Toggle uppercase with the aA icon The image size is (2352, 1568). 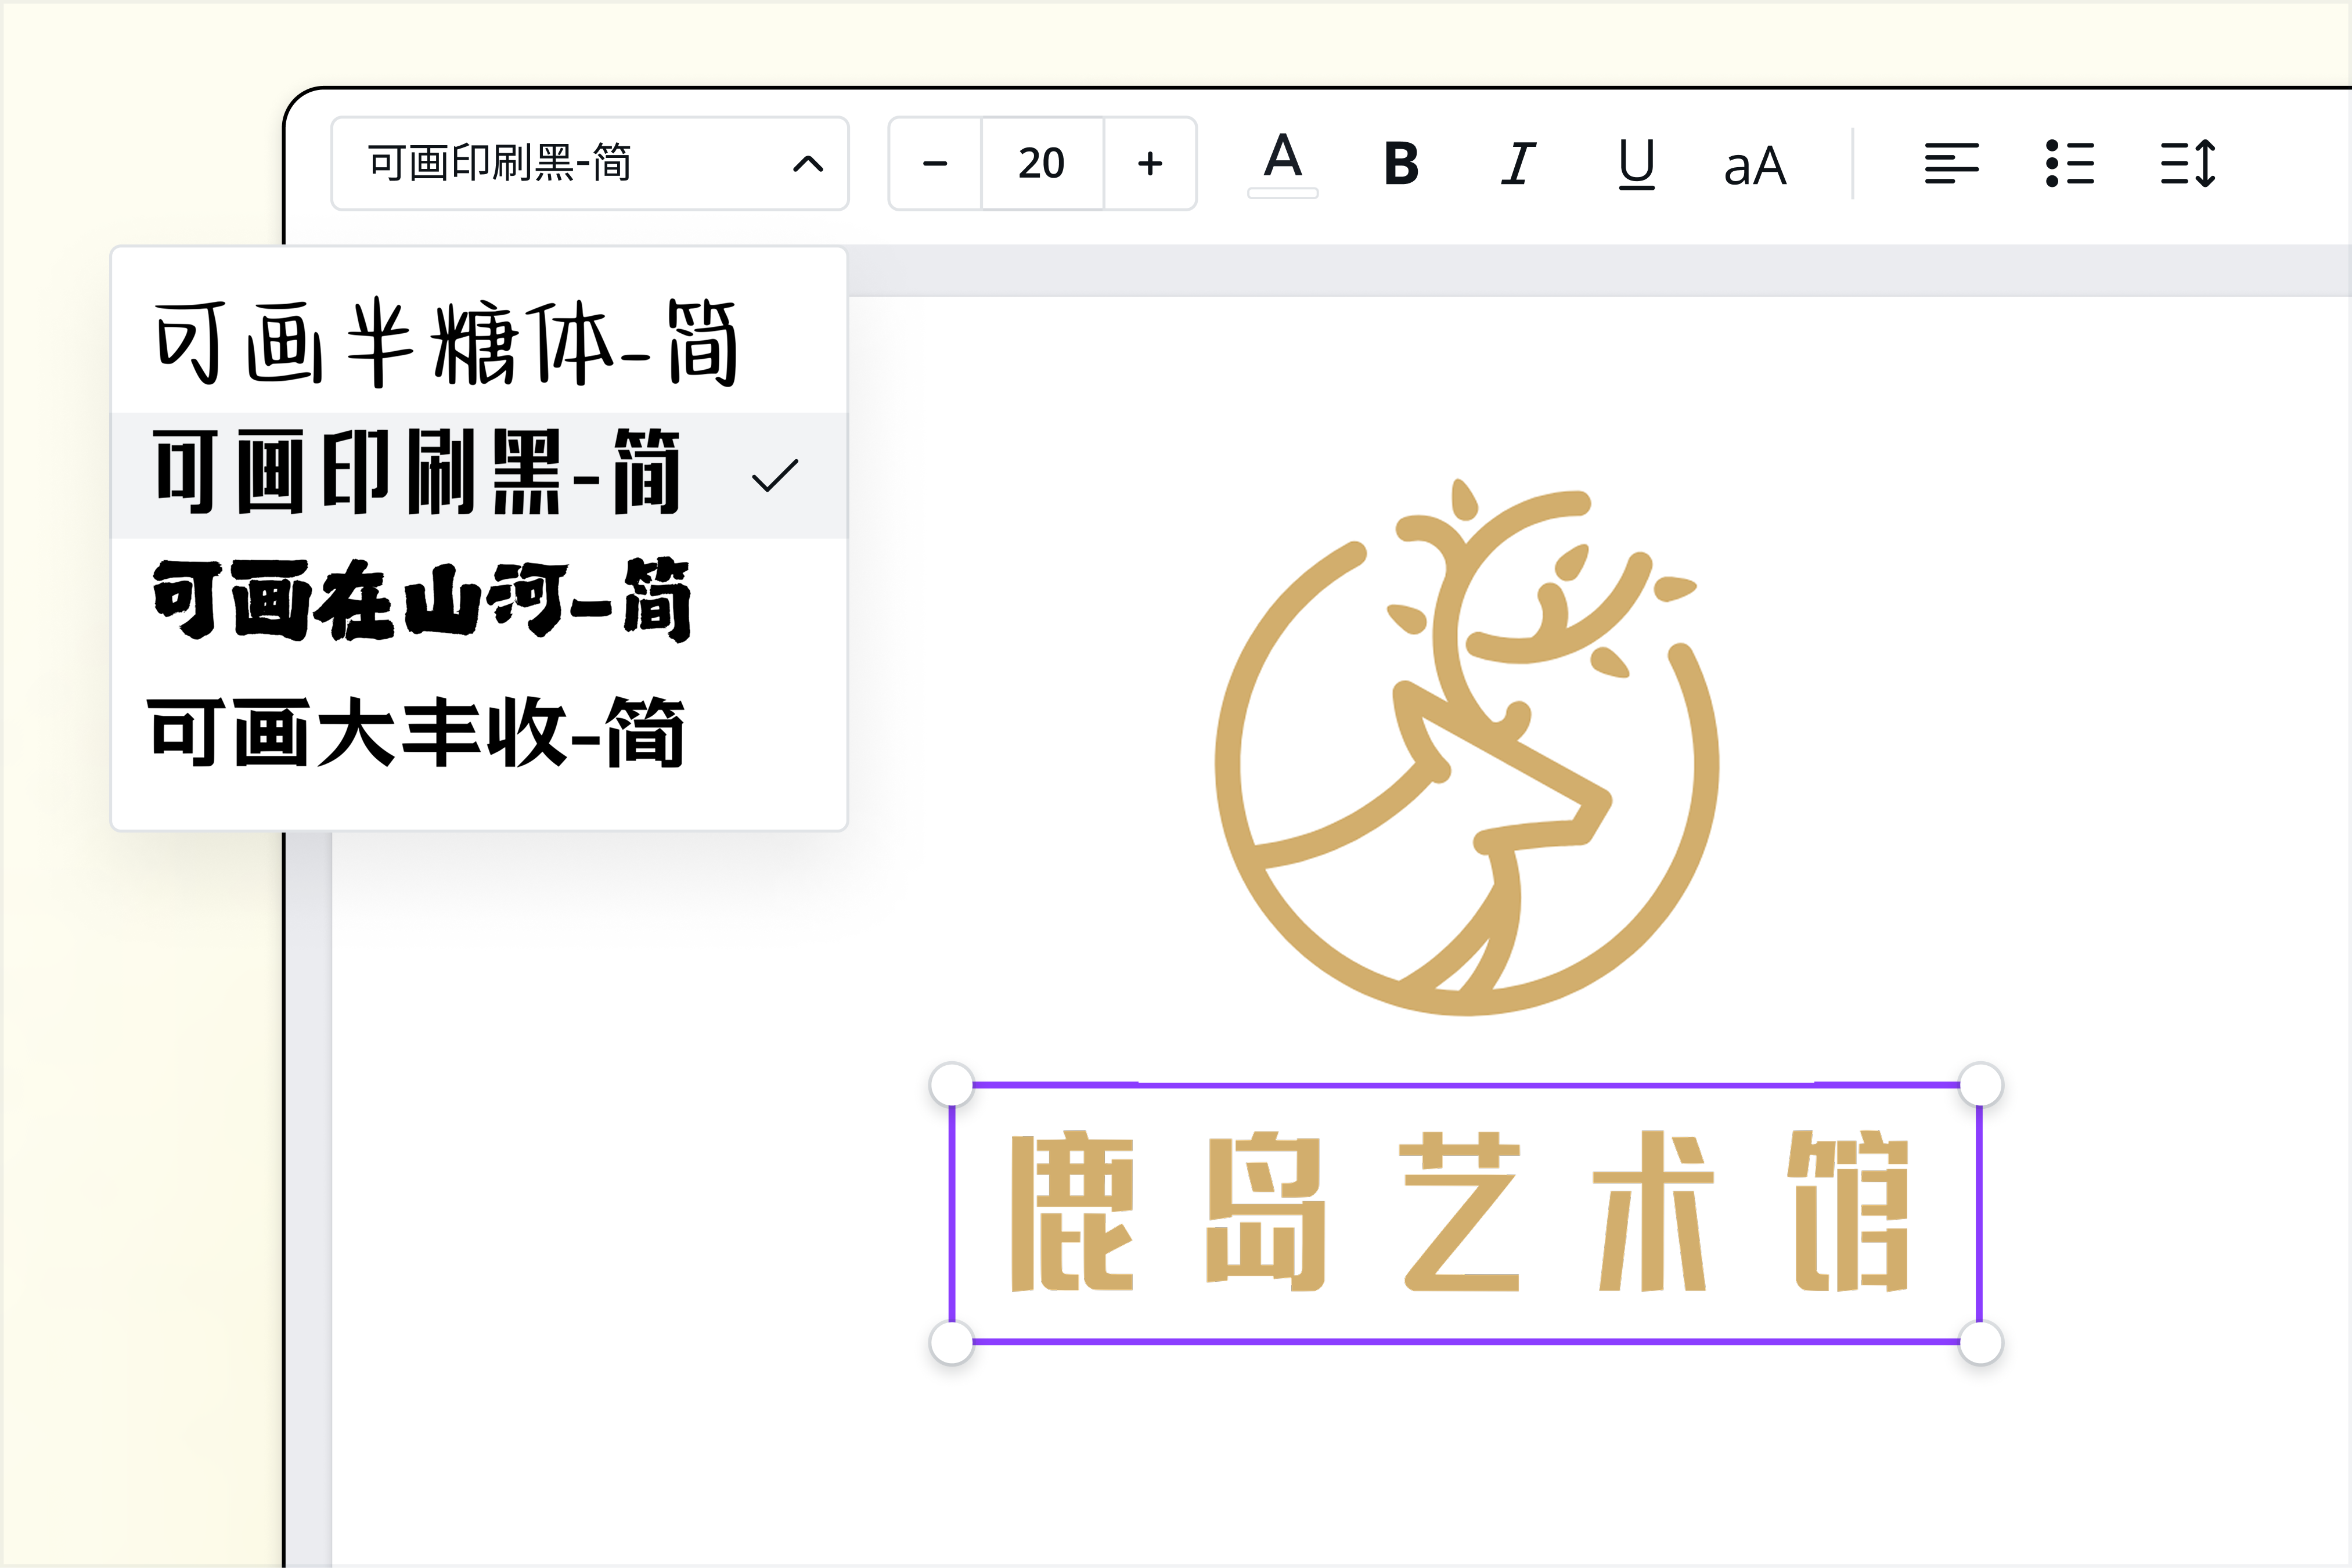1755,166
